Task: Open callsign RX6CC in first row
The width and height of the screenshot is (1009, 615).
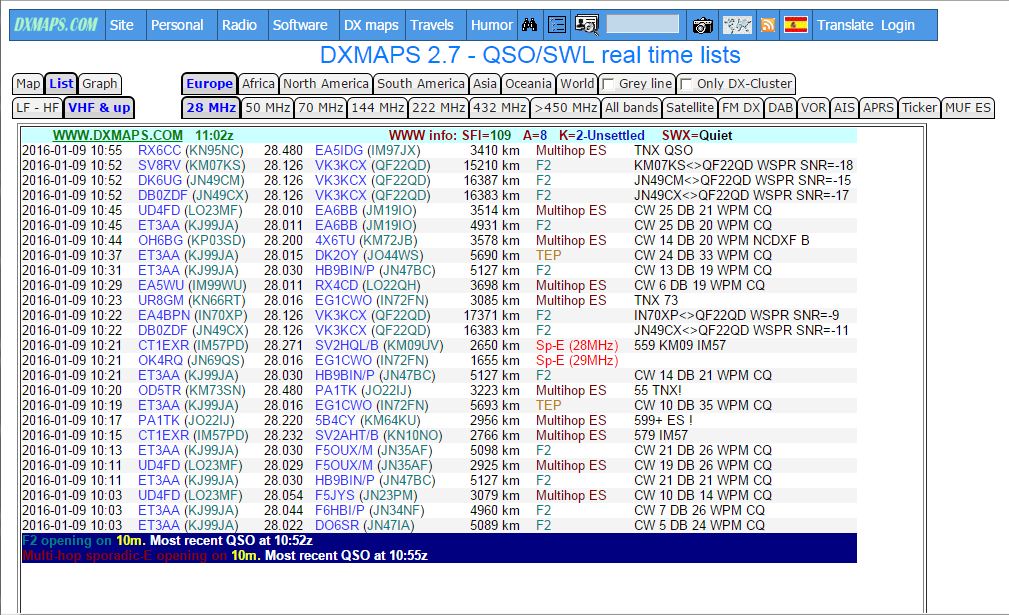Action: tap(159, 151)
